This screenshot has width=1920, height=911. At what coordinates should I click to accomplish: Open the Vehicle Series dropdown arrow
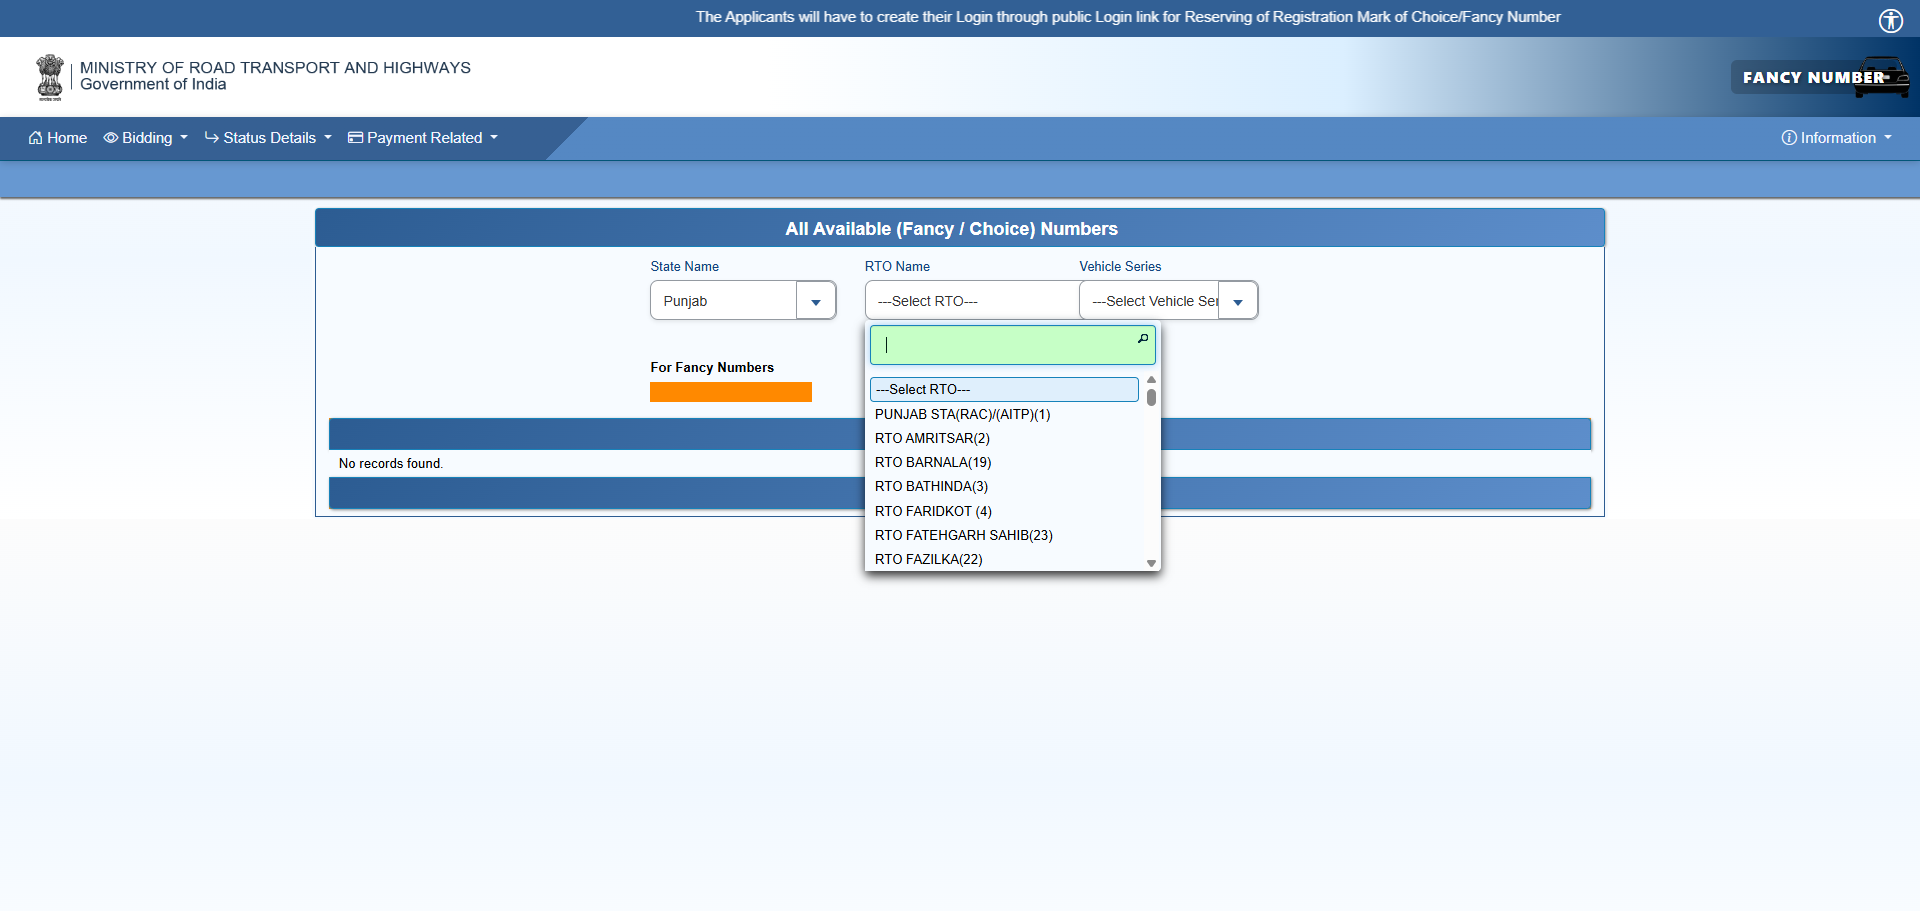(x=1238, y=301)
